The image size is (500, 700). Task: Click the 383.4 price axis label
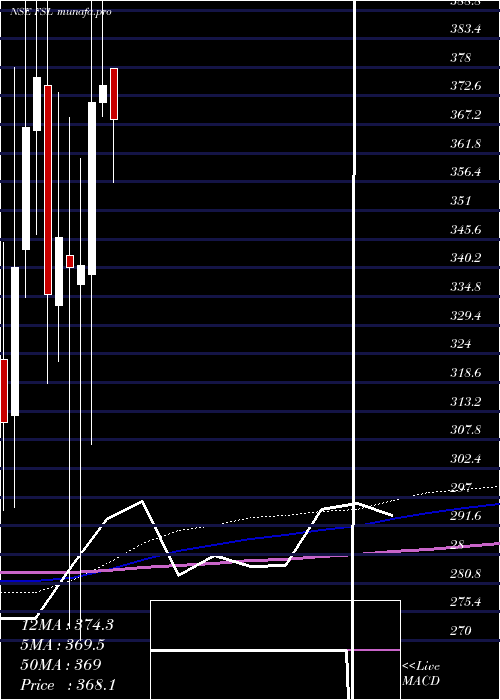pos(466,29)
